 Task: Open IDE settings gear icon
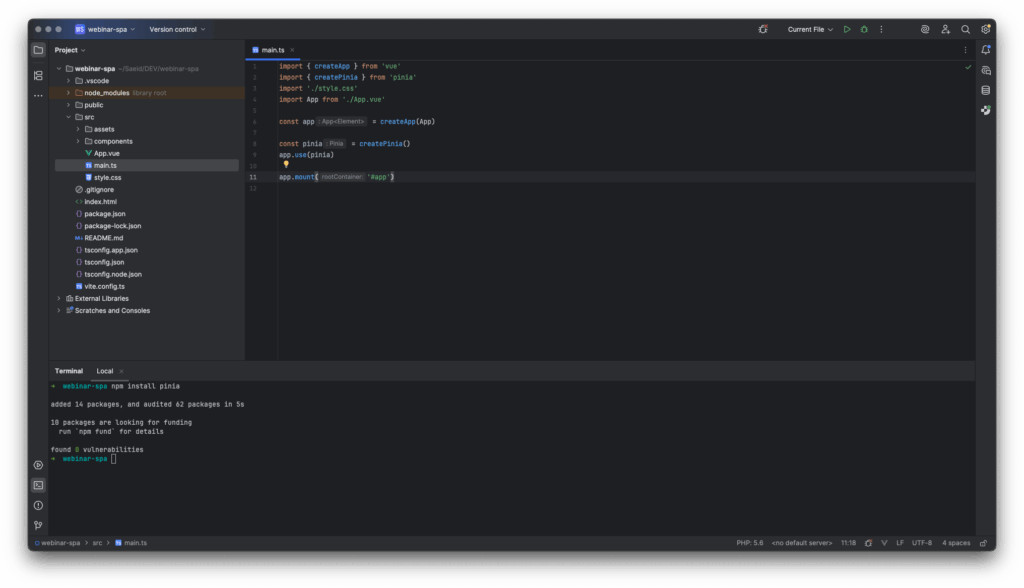pos(986,29)
